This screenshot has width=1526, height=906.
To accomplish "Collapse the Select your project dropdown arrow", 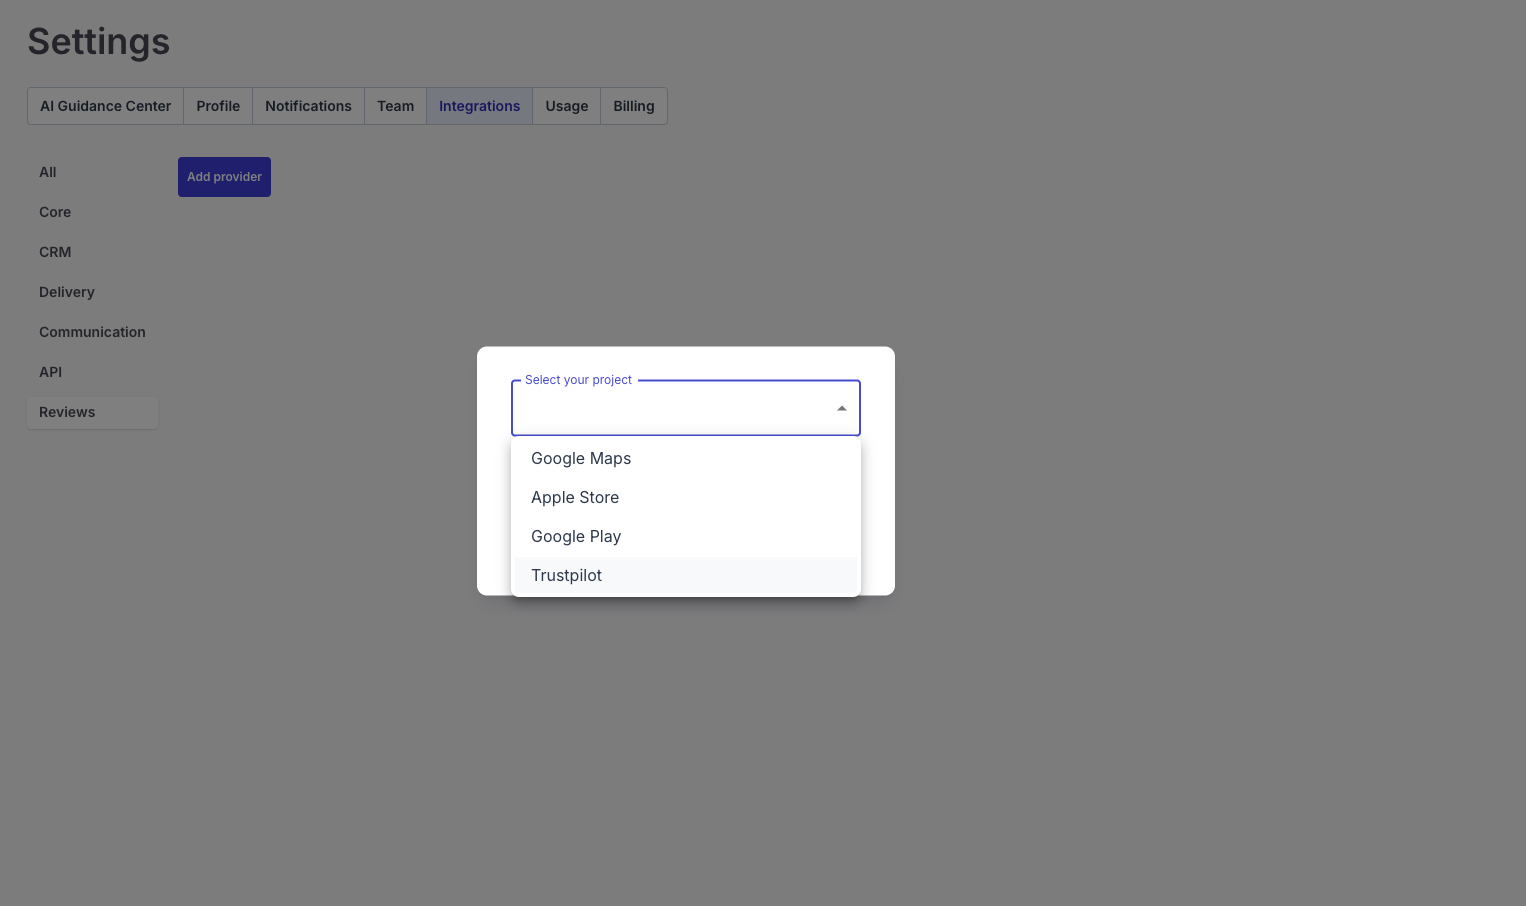I will (x=842, y=409).
